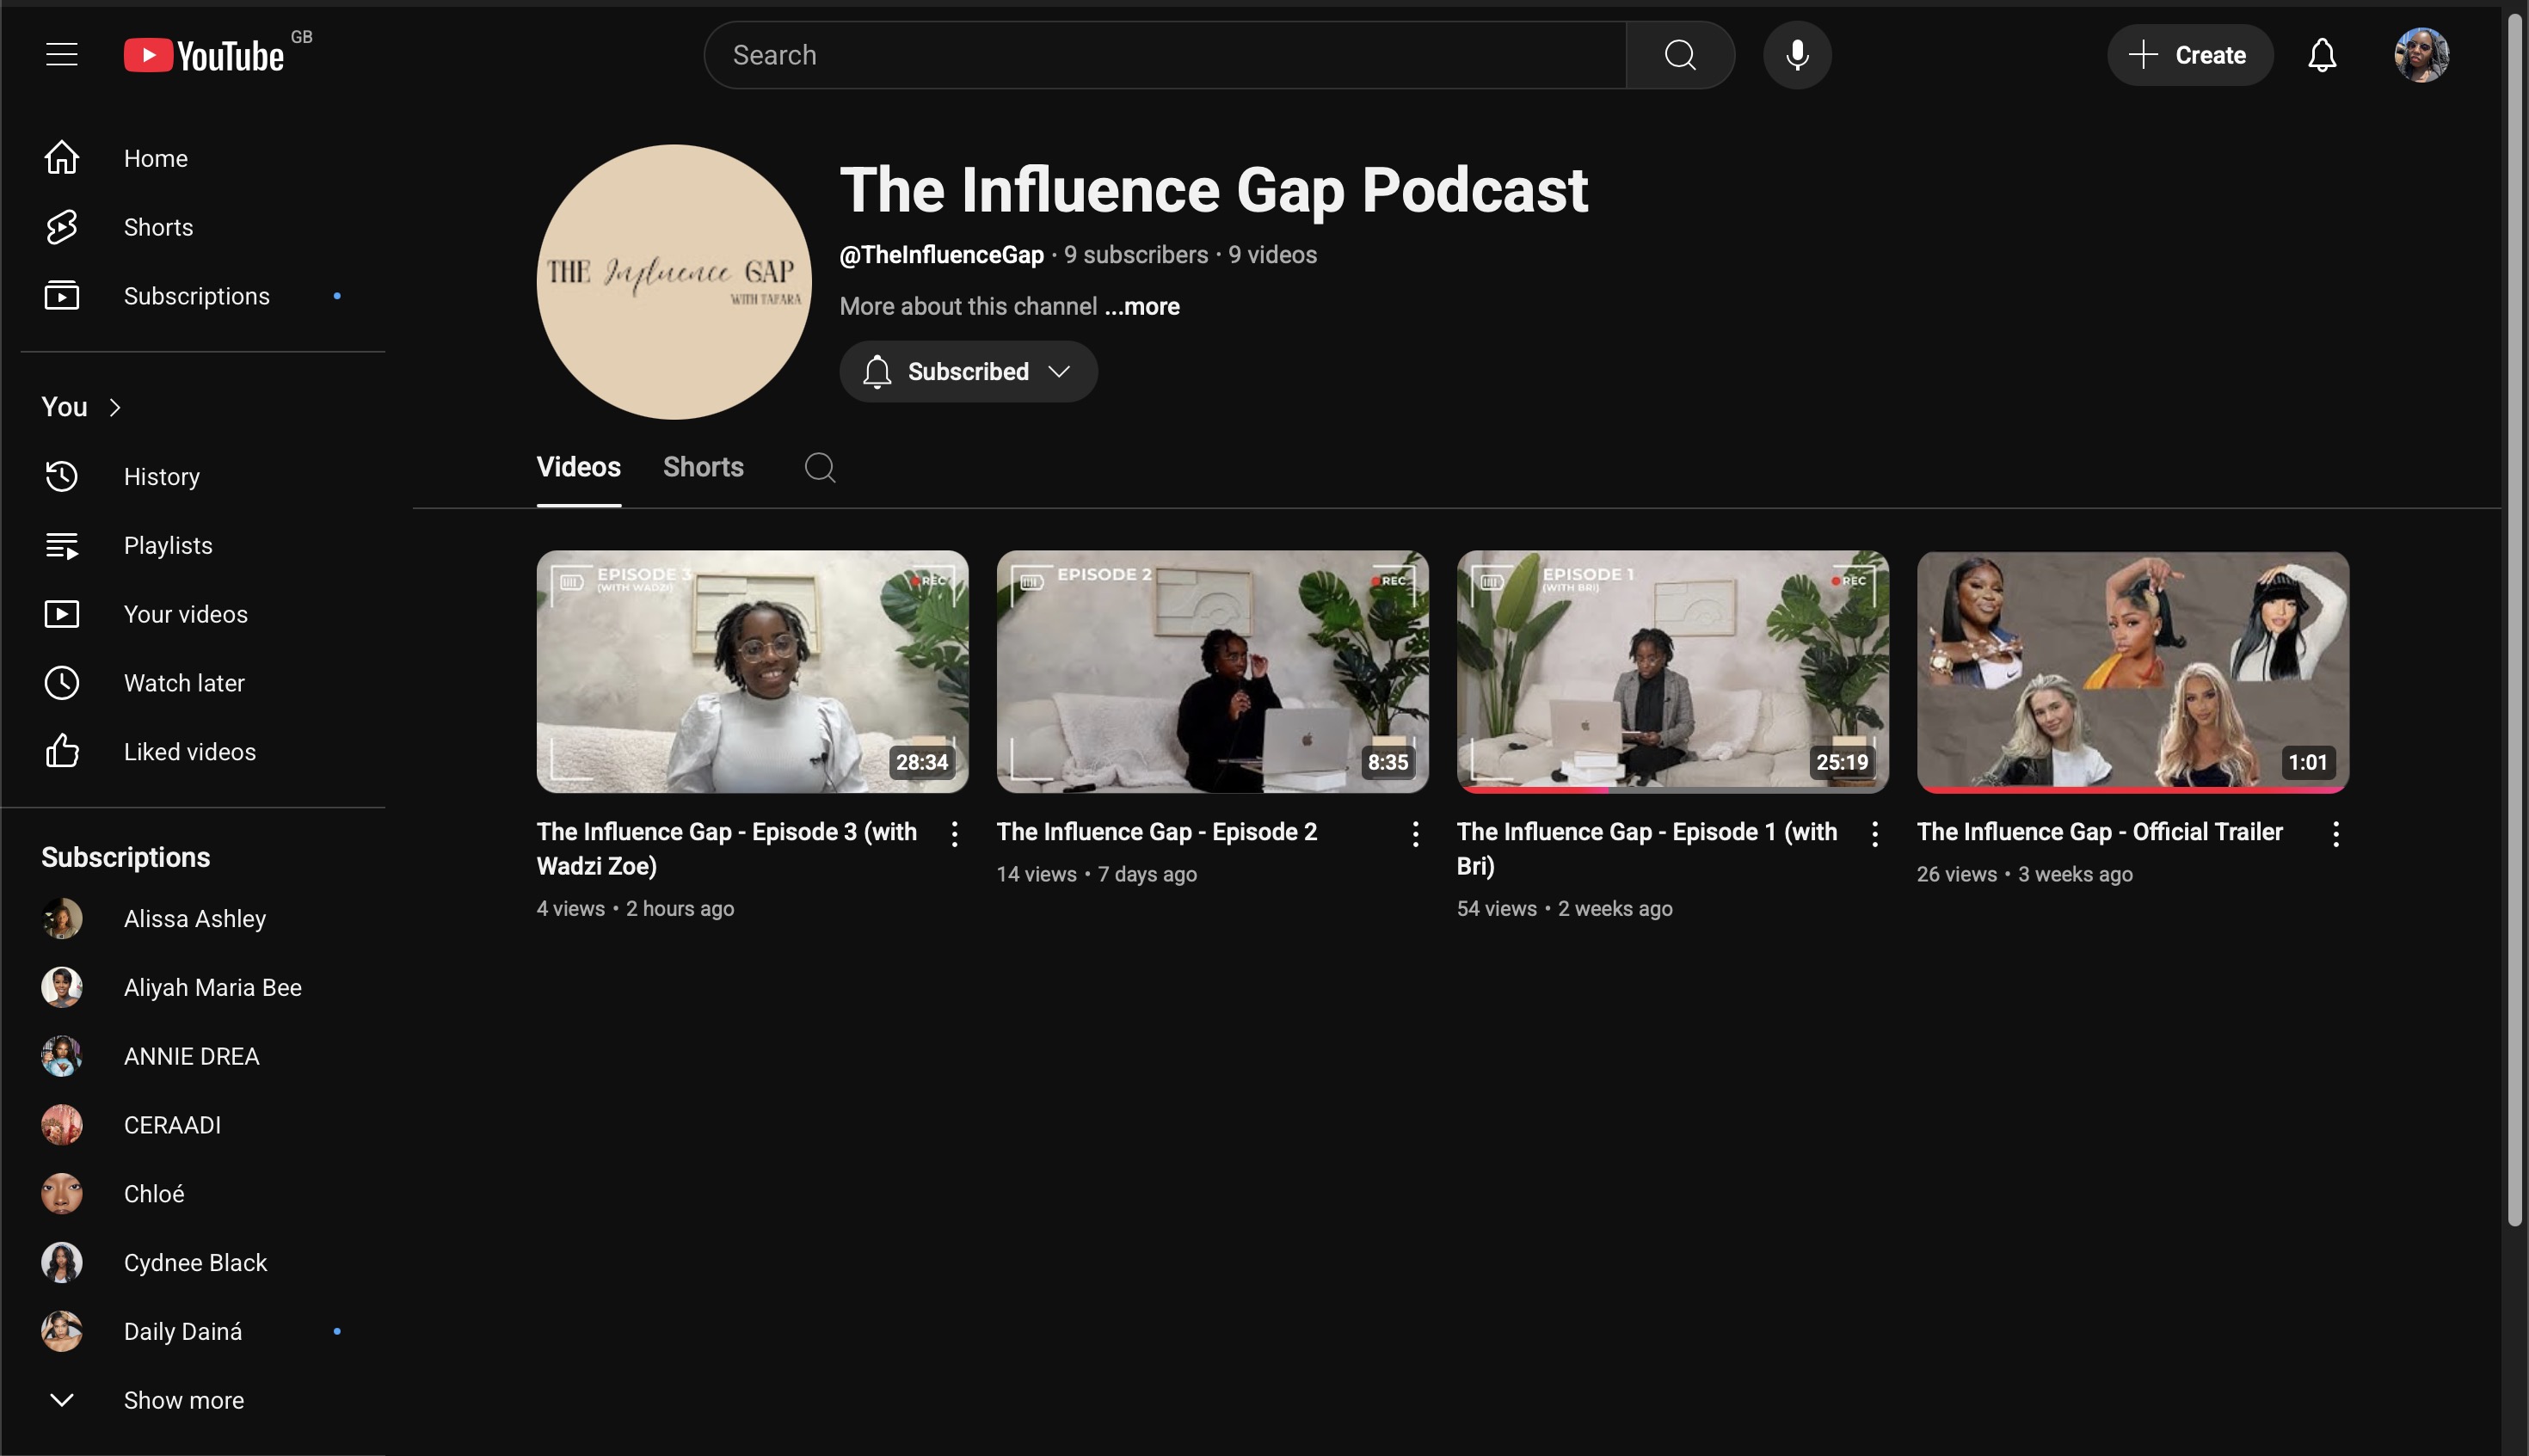Click the @TheInfluenceGap handle

(x=941, y=255)
